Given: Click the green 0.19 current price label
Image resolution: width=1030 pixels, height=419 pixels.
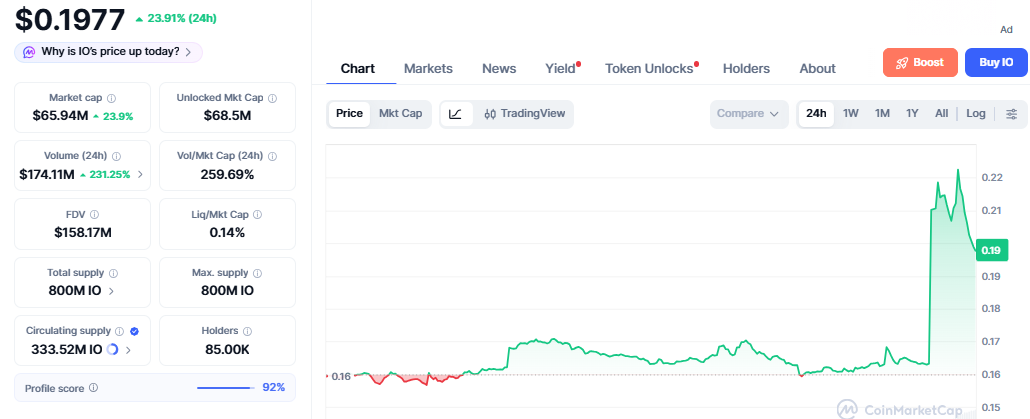Looking at the screenshot, I should coord(991,250).
